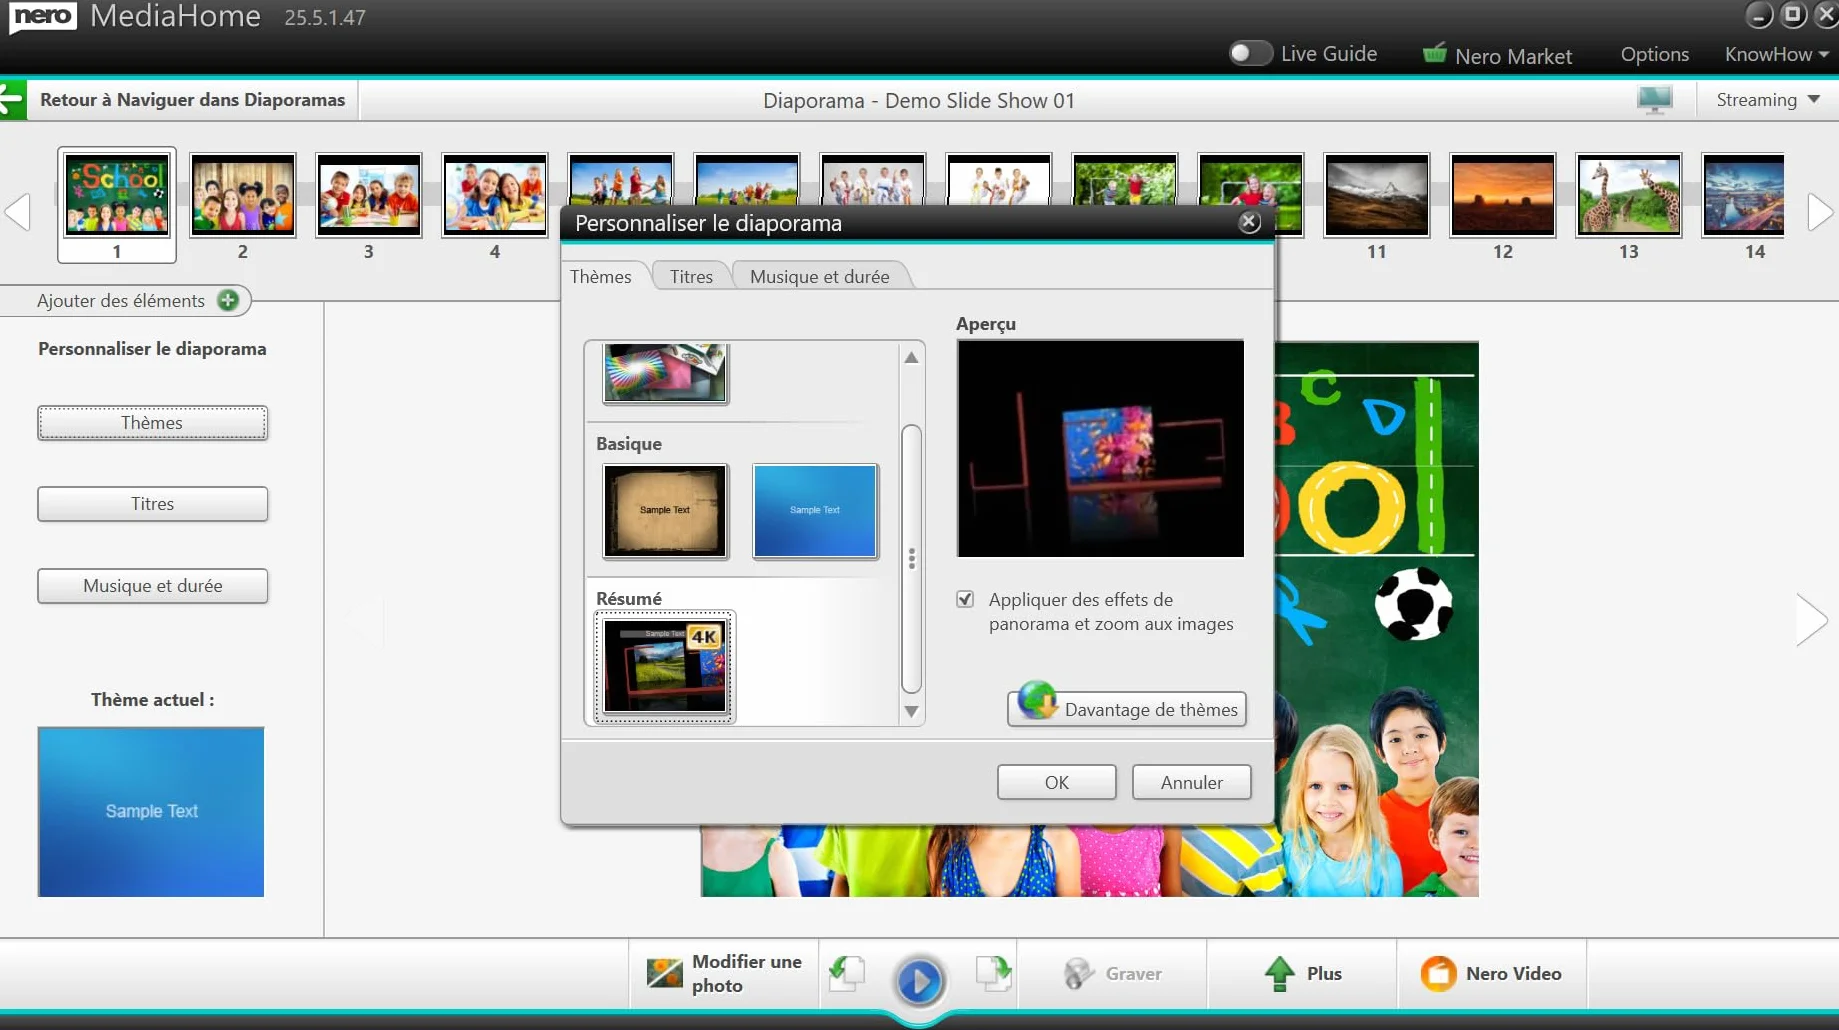Open the Musique et durée tab

[x=819, y=276]
